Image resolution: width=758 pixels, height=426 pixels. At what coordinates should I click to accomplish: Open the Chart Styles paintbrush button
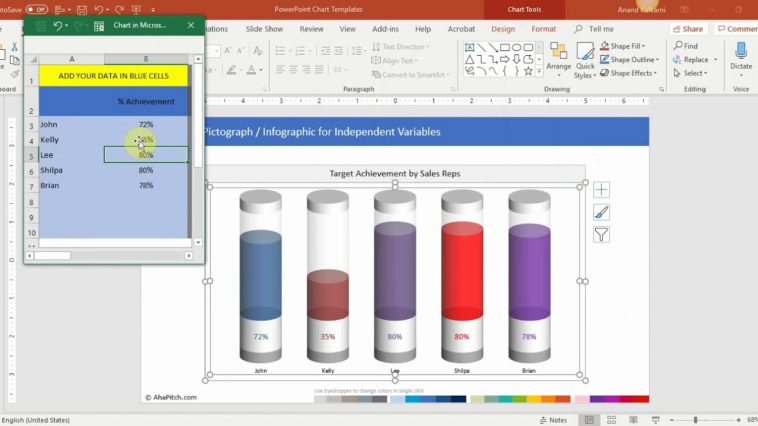click(x=601, y=212)
